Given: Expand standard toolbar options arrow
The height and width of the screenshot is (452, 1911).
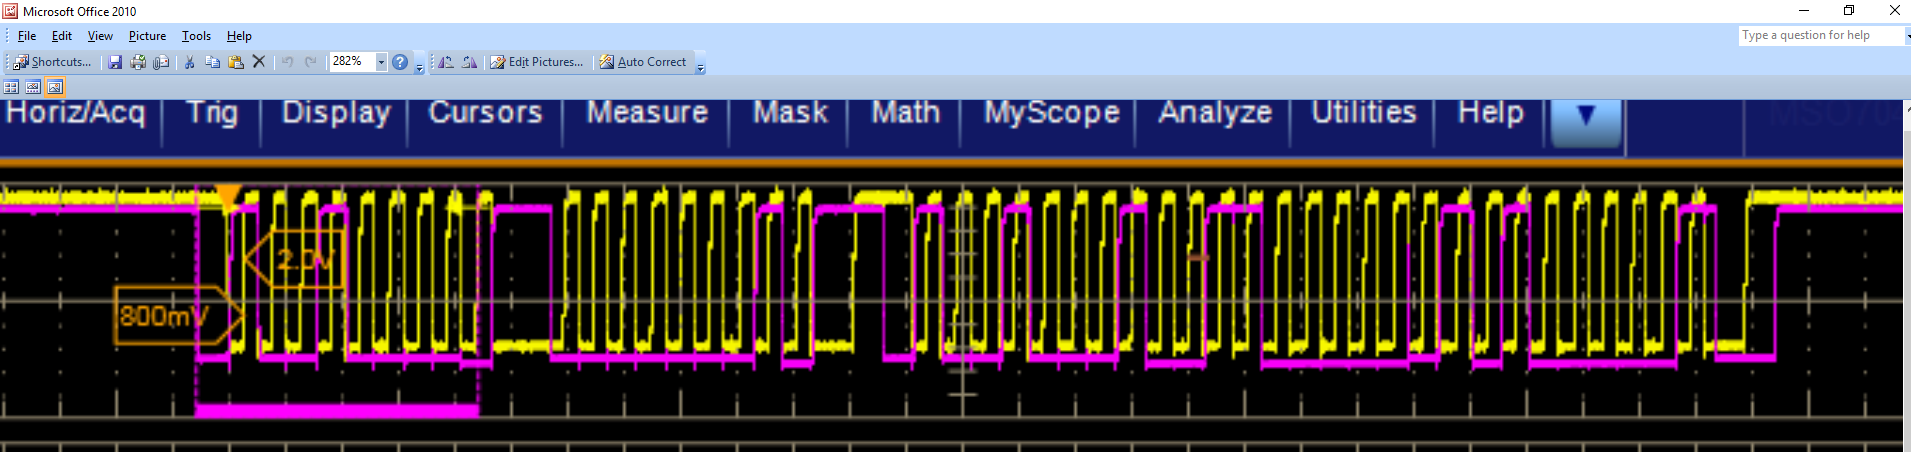Looking at the screenshot, I should (x=419, y=66).
